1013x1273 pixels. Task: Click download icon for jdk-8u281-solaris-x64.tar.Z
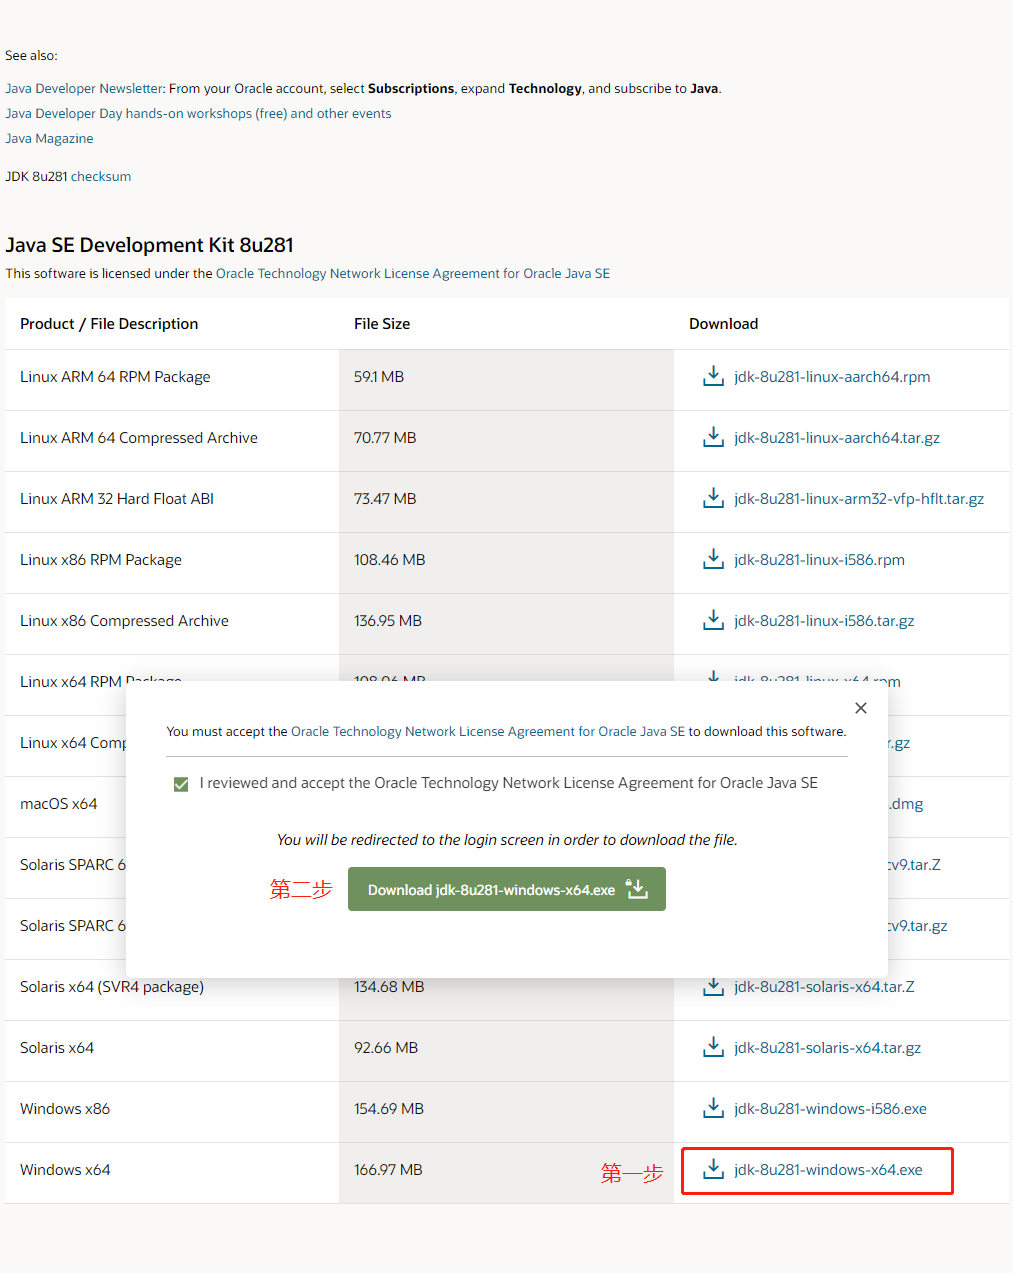pos(713,987)
